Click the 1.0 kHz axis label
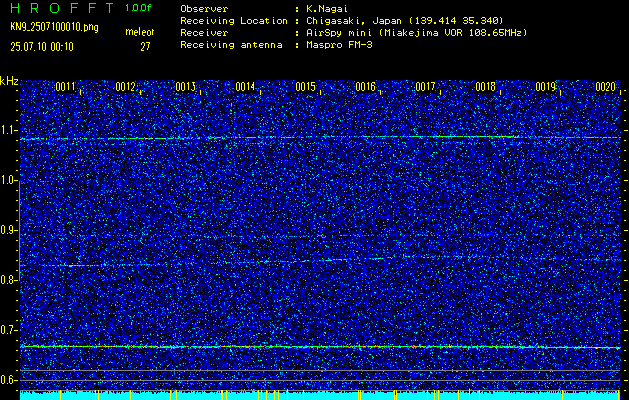Viewport: 629px width, 400px height. click(x=9, y=180)
